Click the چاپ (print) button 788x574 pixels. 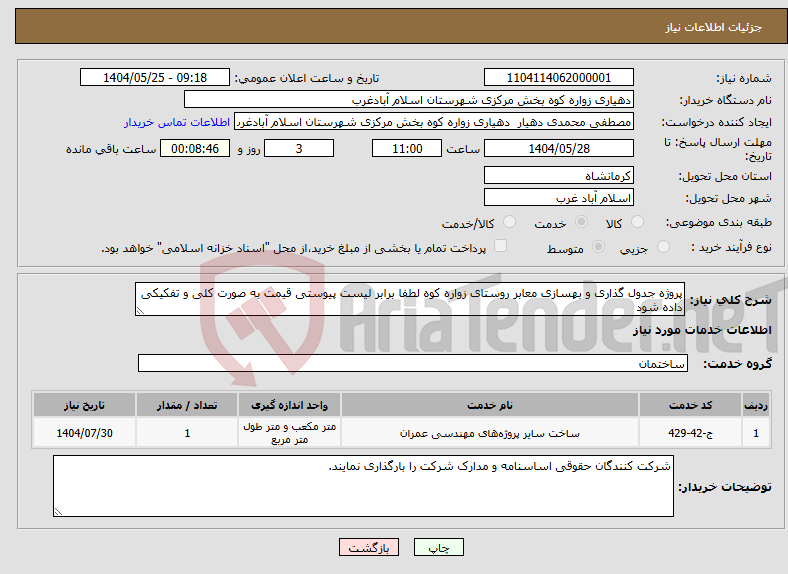[x=438, y=547]
